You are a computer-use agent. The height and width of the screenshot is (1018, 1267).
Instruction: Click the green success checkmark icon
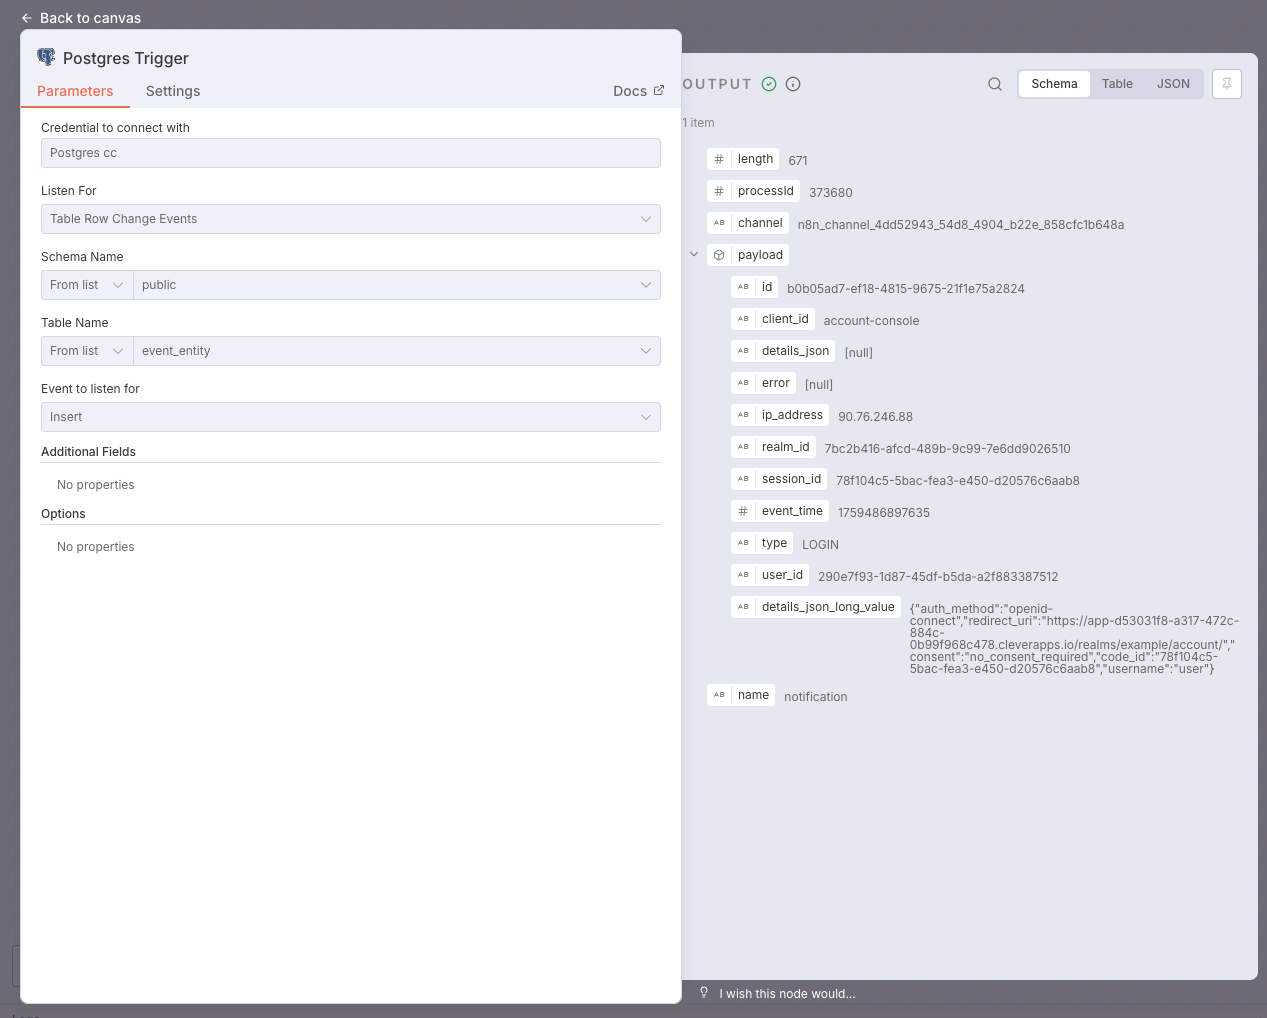(769, 84)
